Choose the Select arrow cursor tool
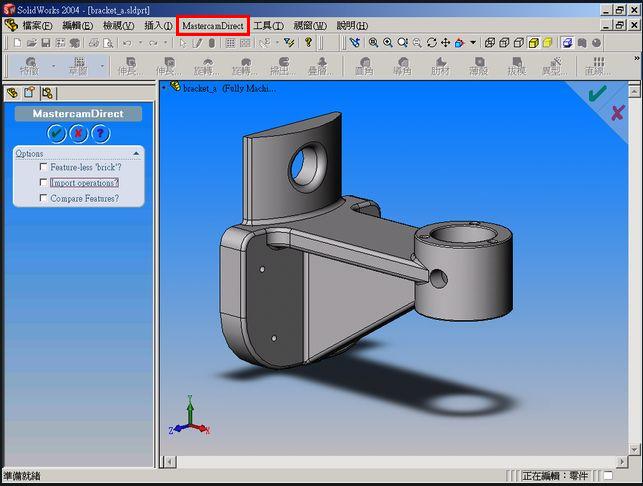 point(183,43)
